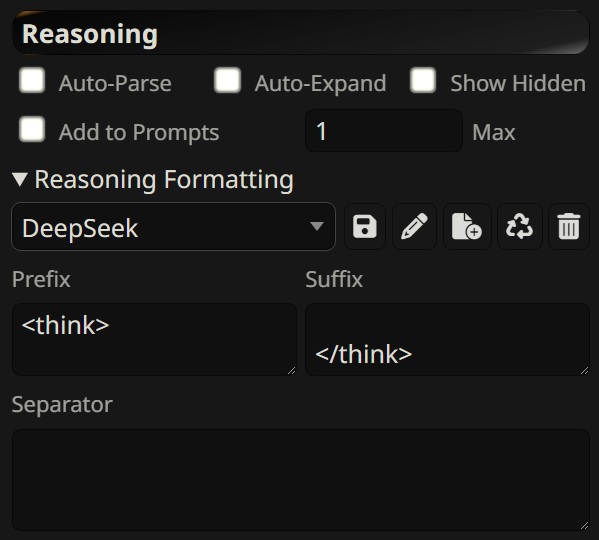Click the dropdown arrow beside DeepSeek
Image resolution: width=599 pixels, height=540 pixels.
coord(317,226)
